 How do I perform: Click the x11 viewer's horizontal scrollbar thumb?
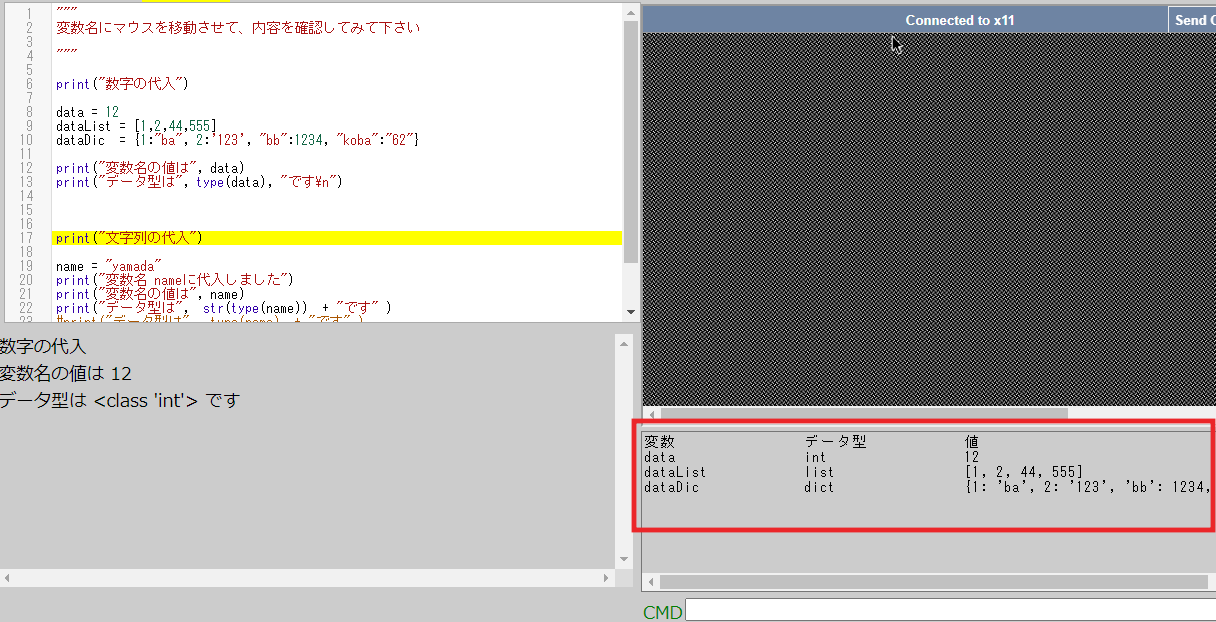[x=864, y=413]
